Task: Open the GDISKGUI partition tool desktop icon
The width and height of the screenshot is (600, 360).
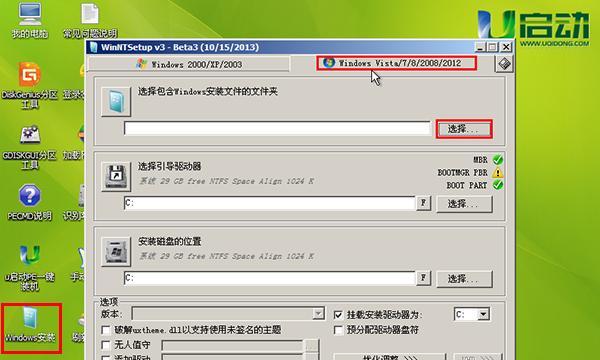Action: point(29,135)
